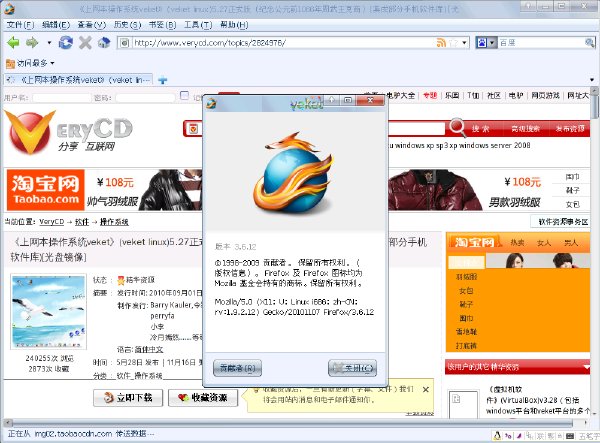Click in the Baidu search input field

pyautogui.click(x=541, y=42)
